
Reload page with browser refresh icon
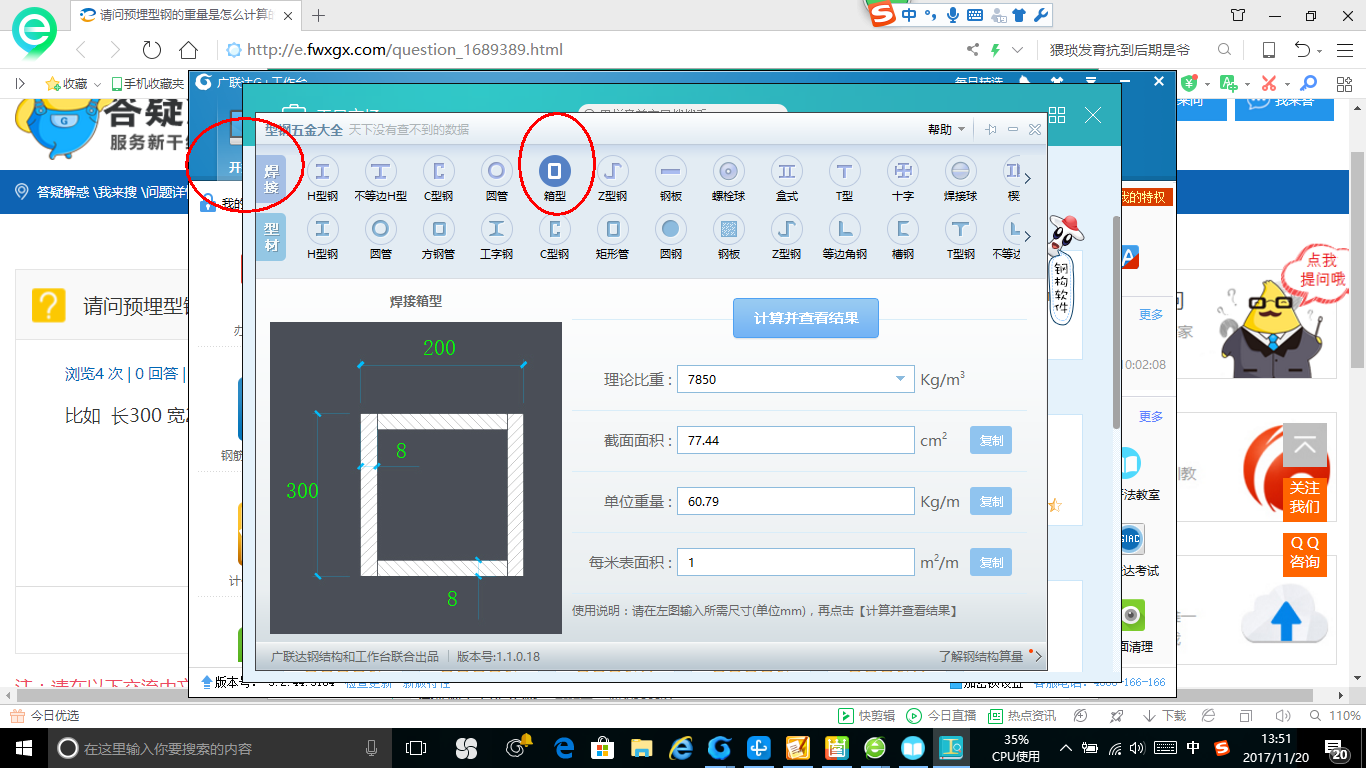(x=151, y=50)
